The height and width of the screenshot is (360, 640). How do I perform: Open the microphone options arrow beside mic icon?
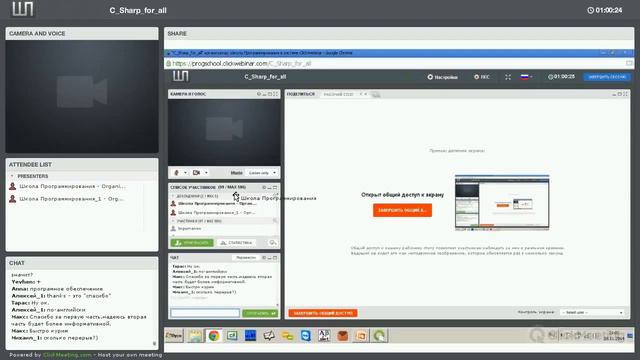click(185, 173)
